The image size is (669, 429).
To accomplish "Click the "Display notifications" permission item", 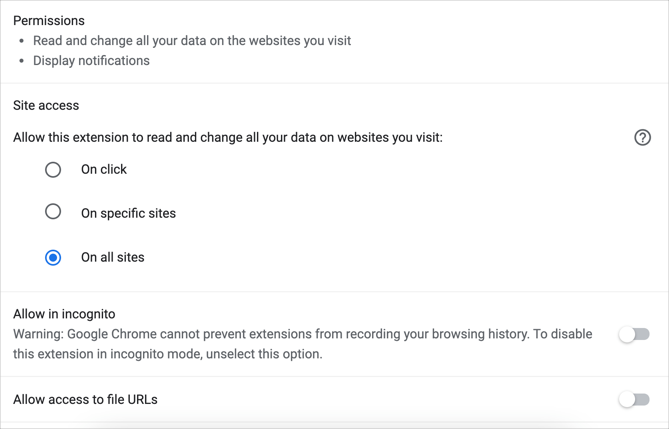I will point(91,61).
